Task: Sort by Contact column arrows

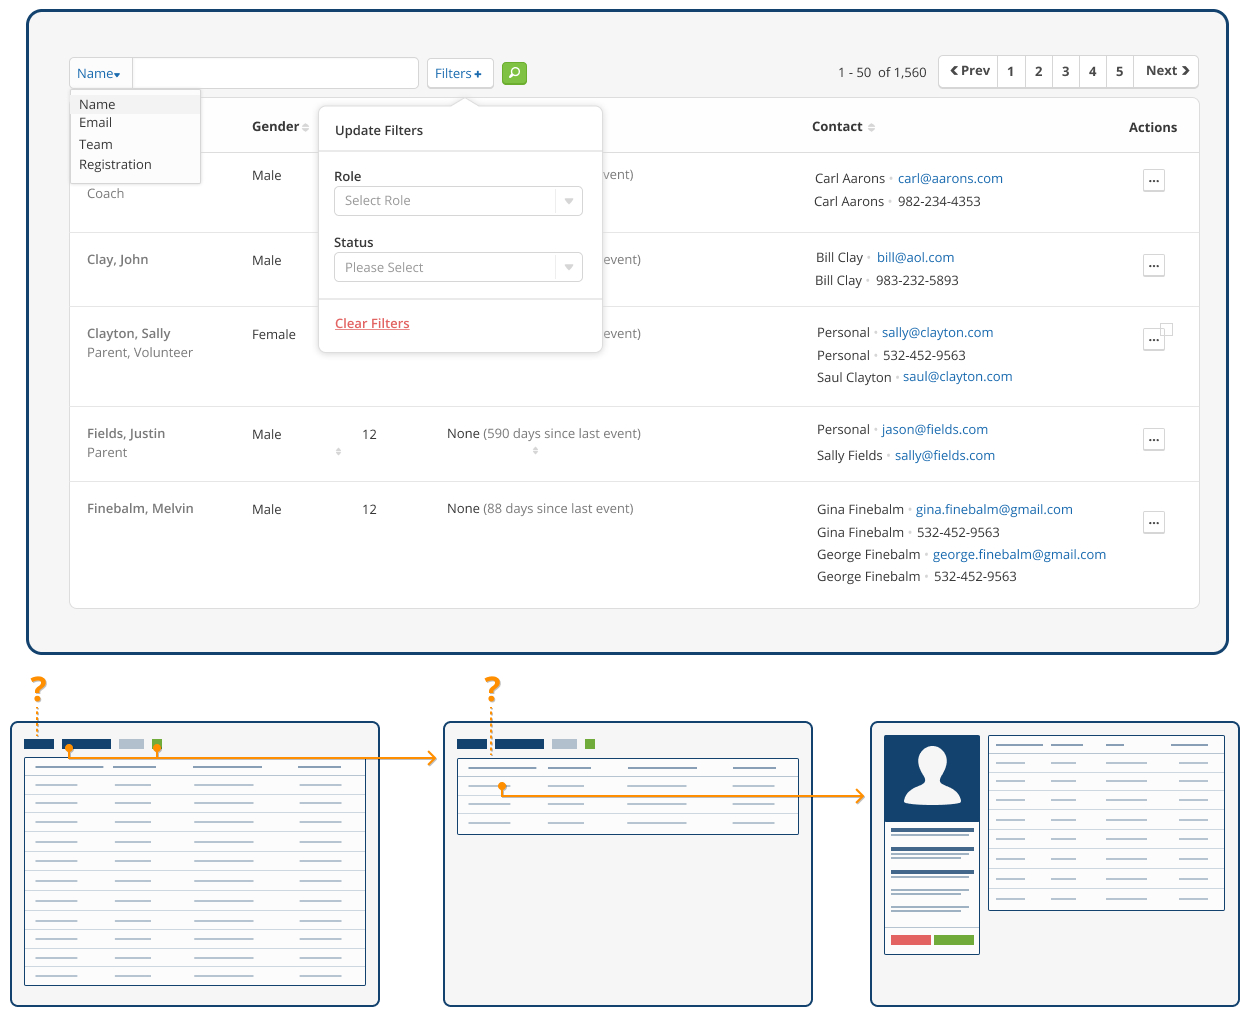Action: [871, 128]
